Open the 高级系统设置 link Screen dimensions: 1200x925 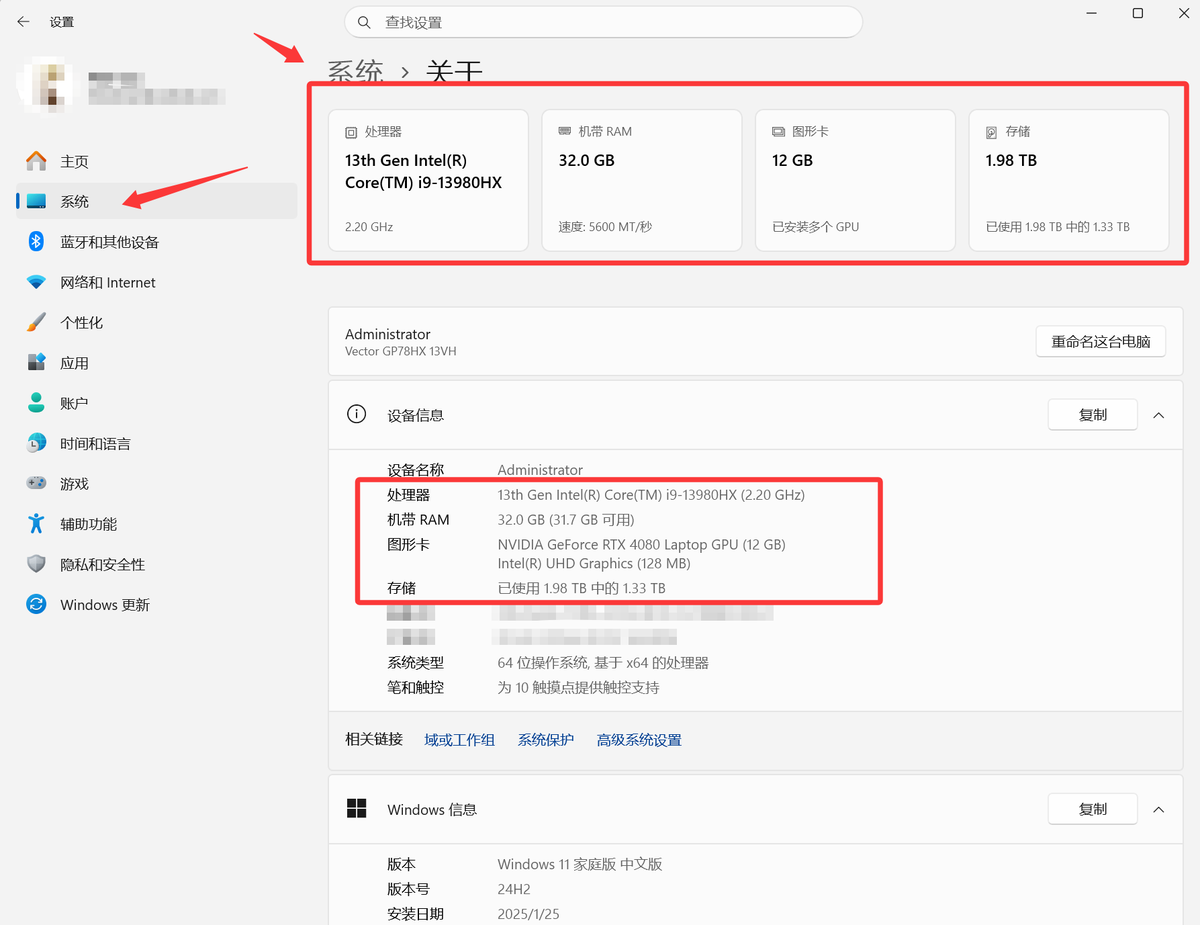[x=639, y=740]
